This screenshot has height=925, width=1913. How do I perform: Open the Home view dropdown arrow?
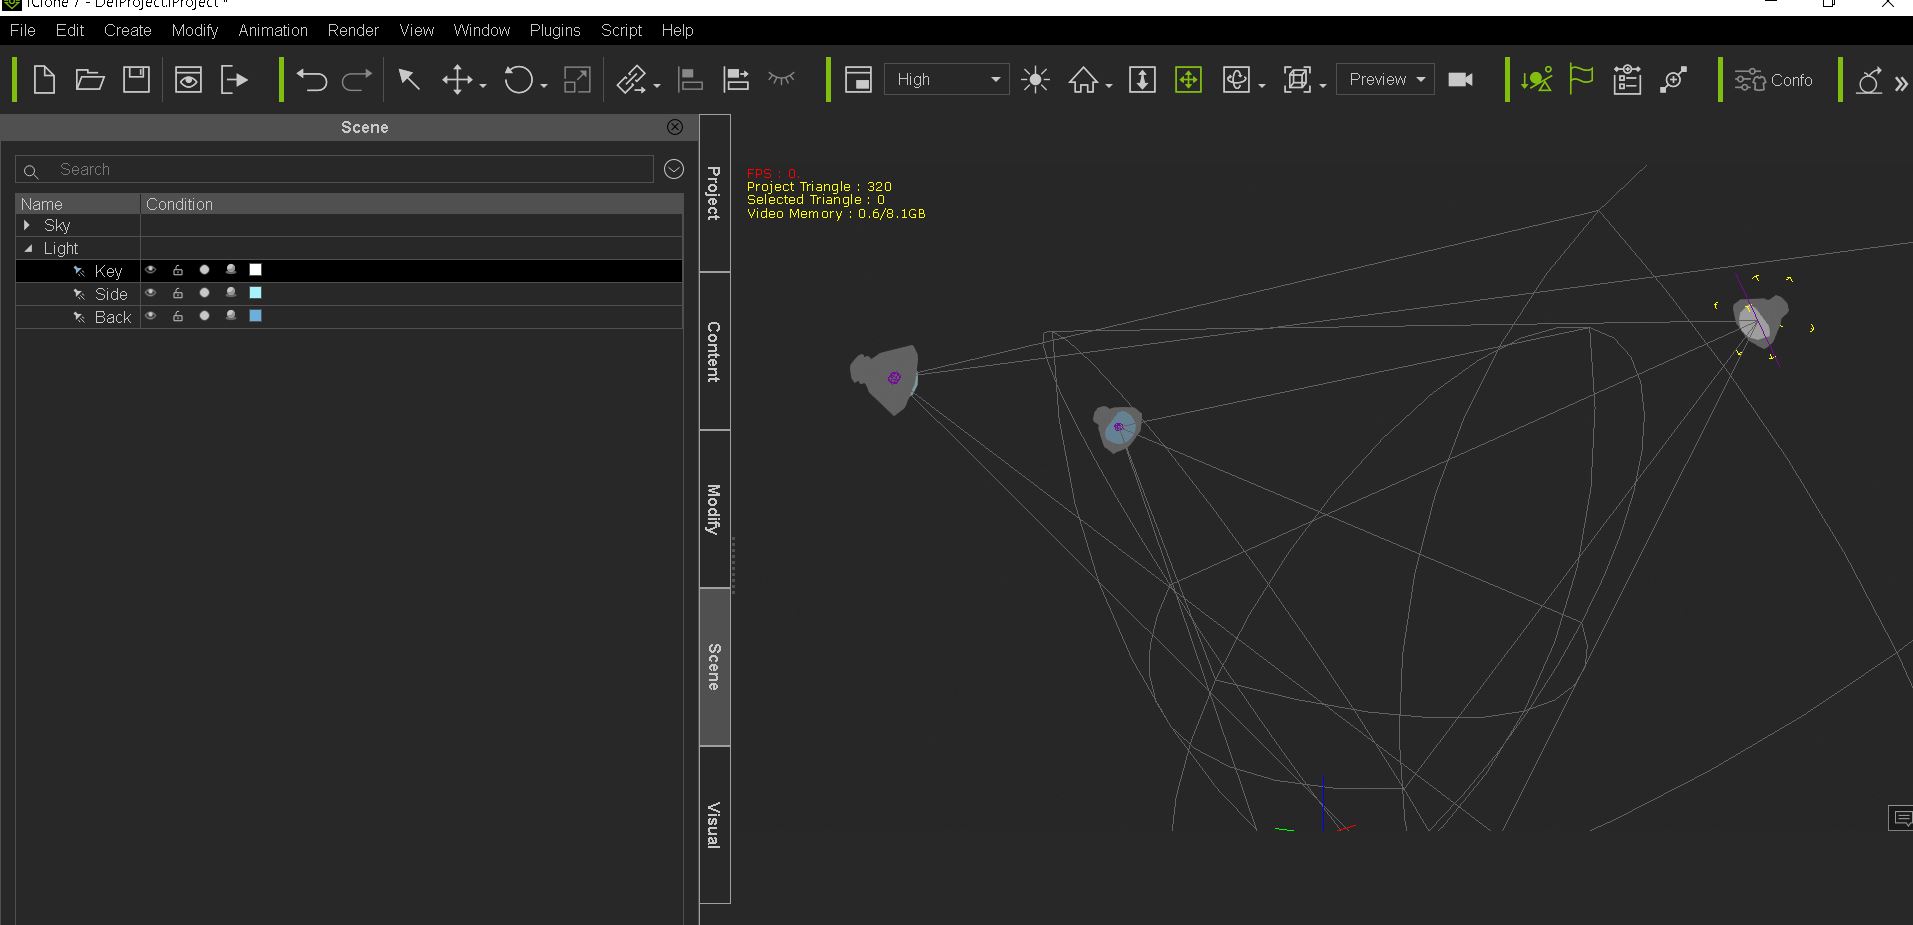[x=1109, y=87]
